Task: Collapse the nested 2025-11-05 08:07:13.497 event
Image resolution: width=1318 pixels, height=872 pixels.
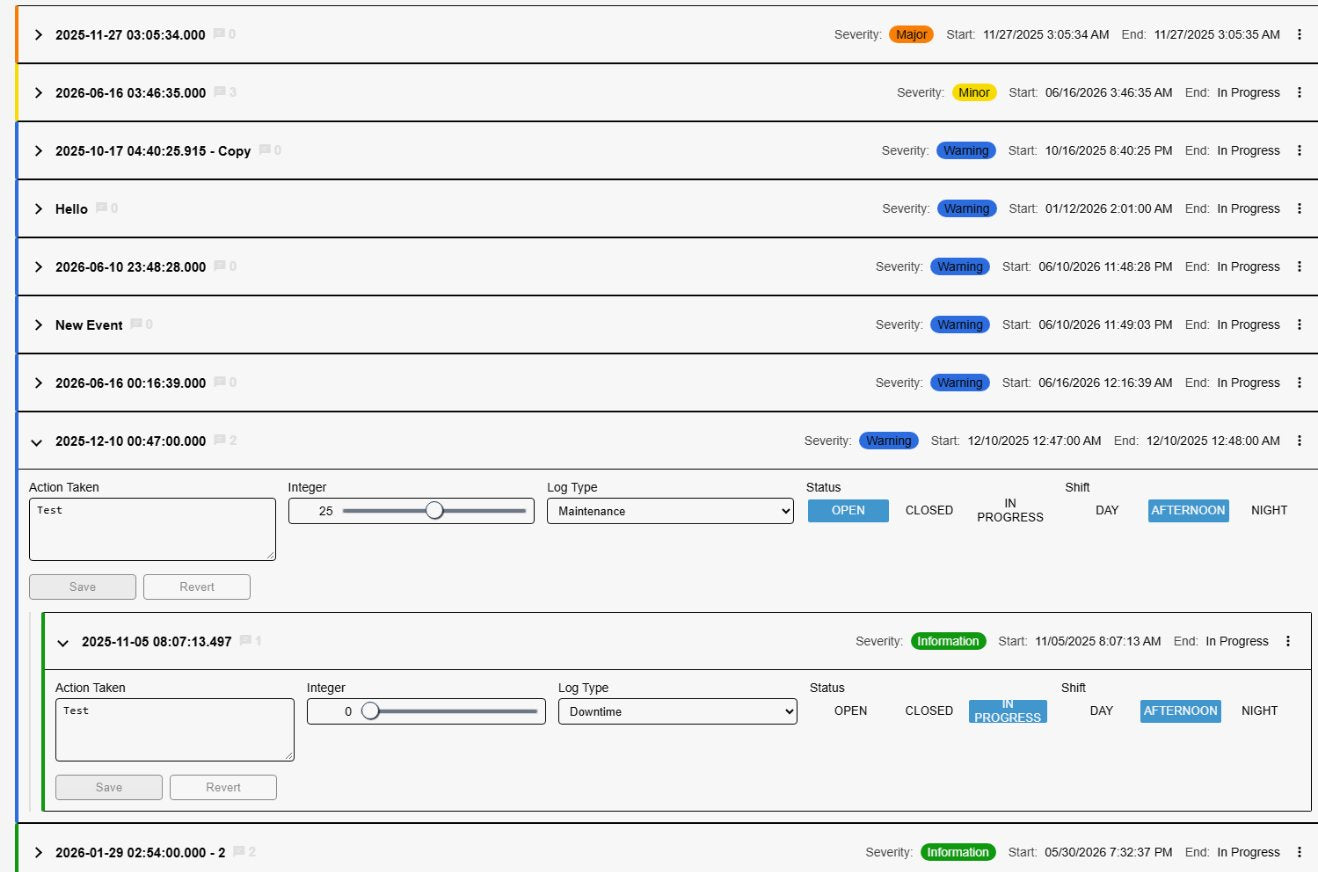Action: [65, 642]
